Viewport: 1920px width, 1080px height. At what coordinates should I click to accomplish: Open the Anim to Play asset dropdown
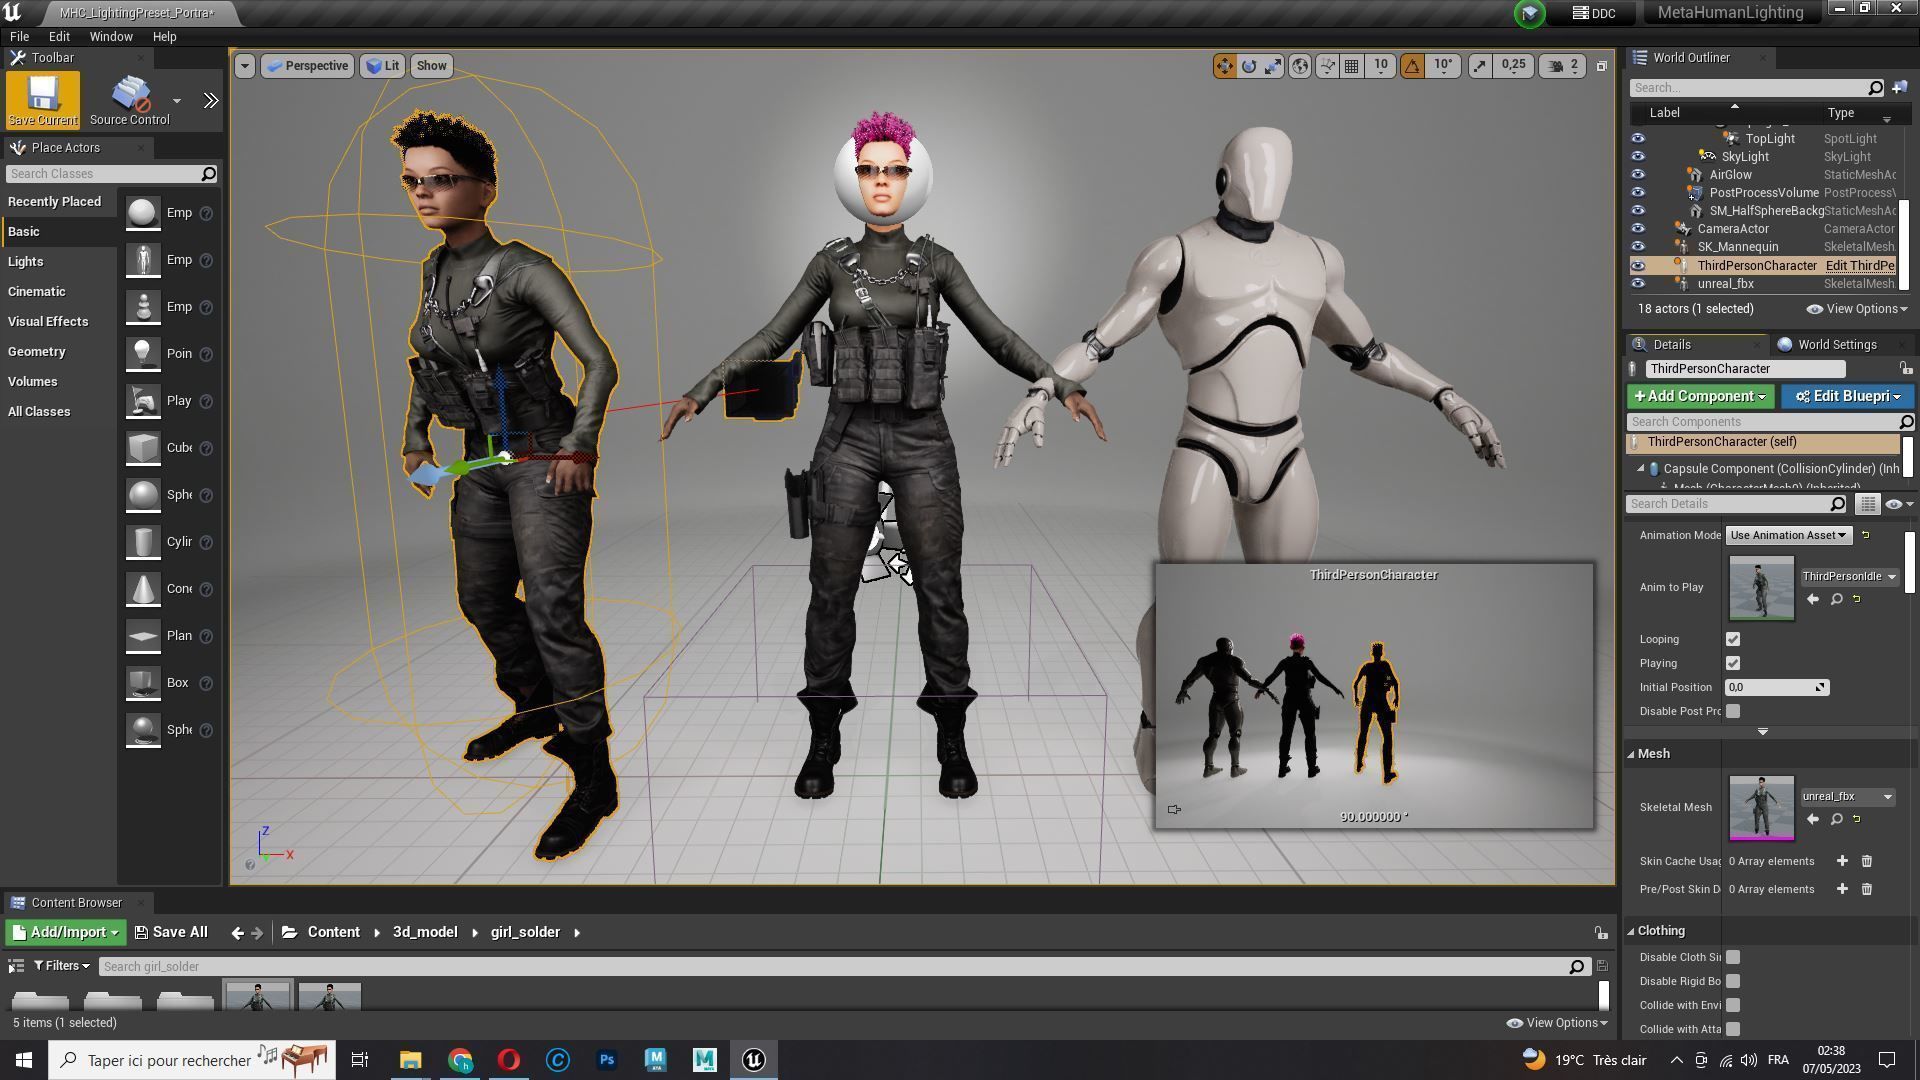(x=1848, y=576)
